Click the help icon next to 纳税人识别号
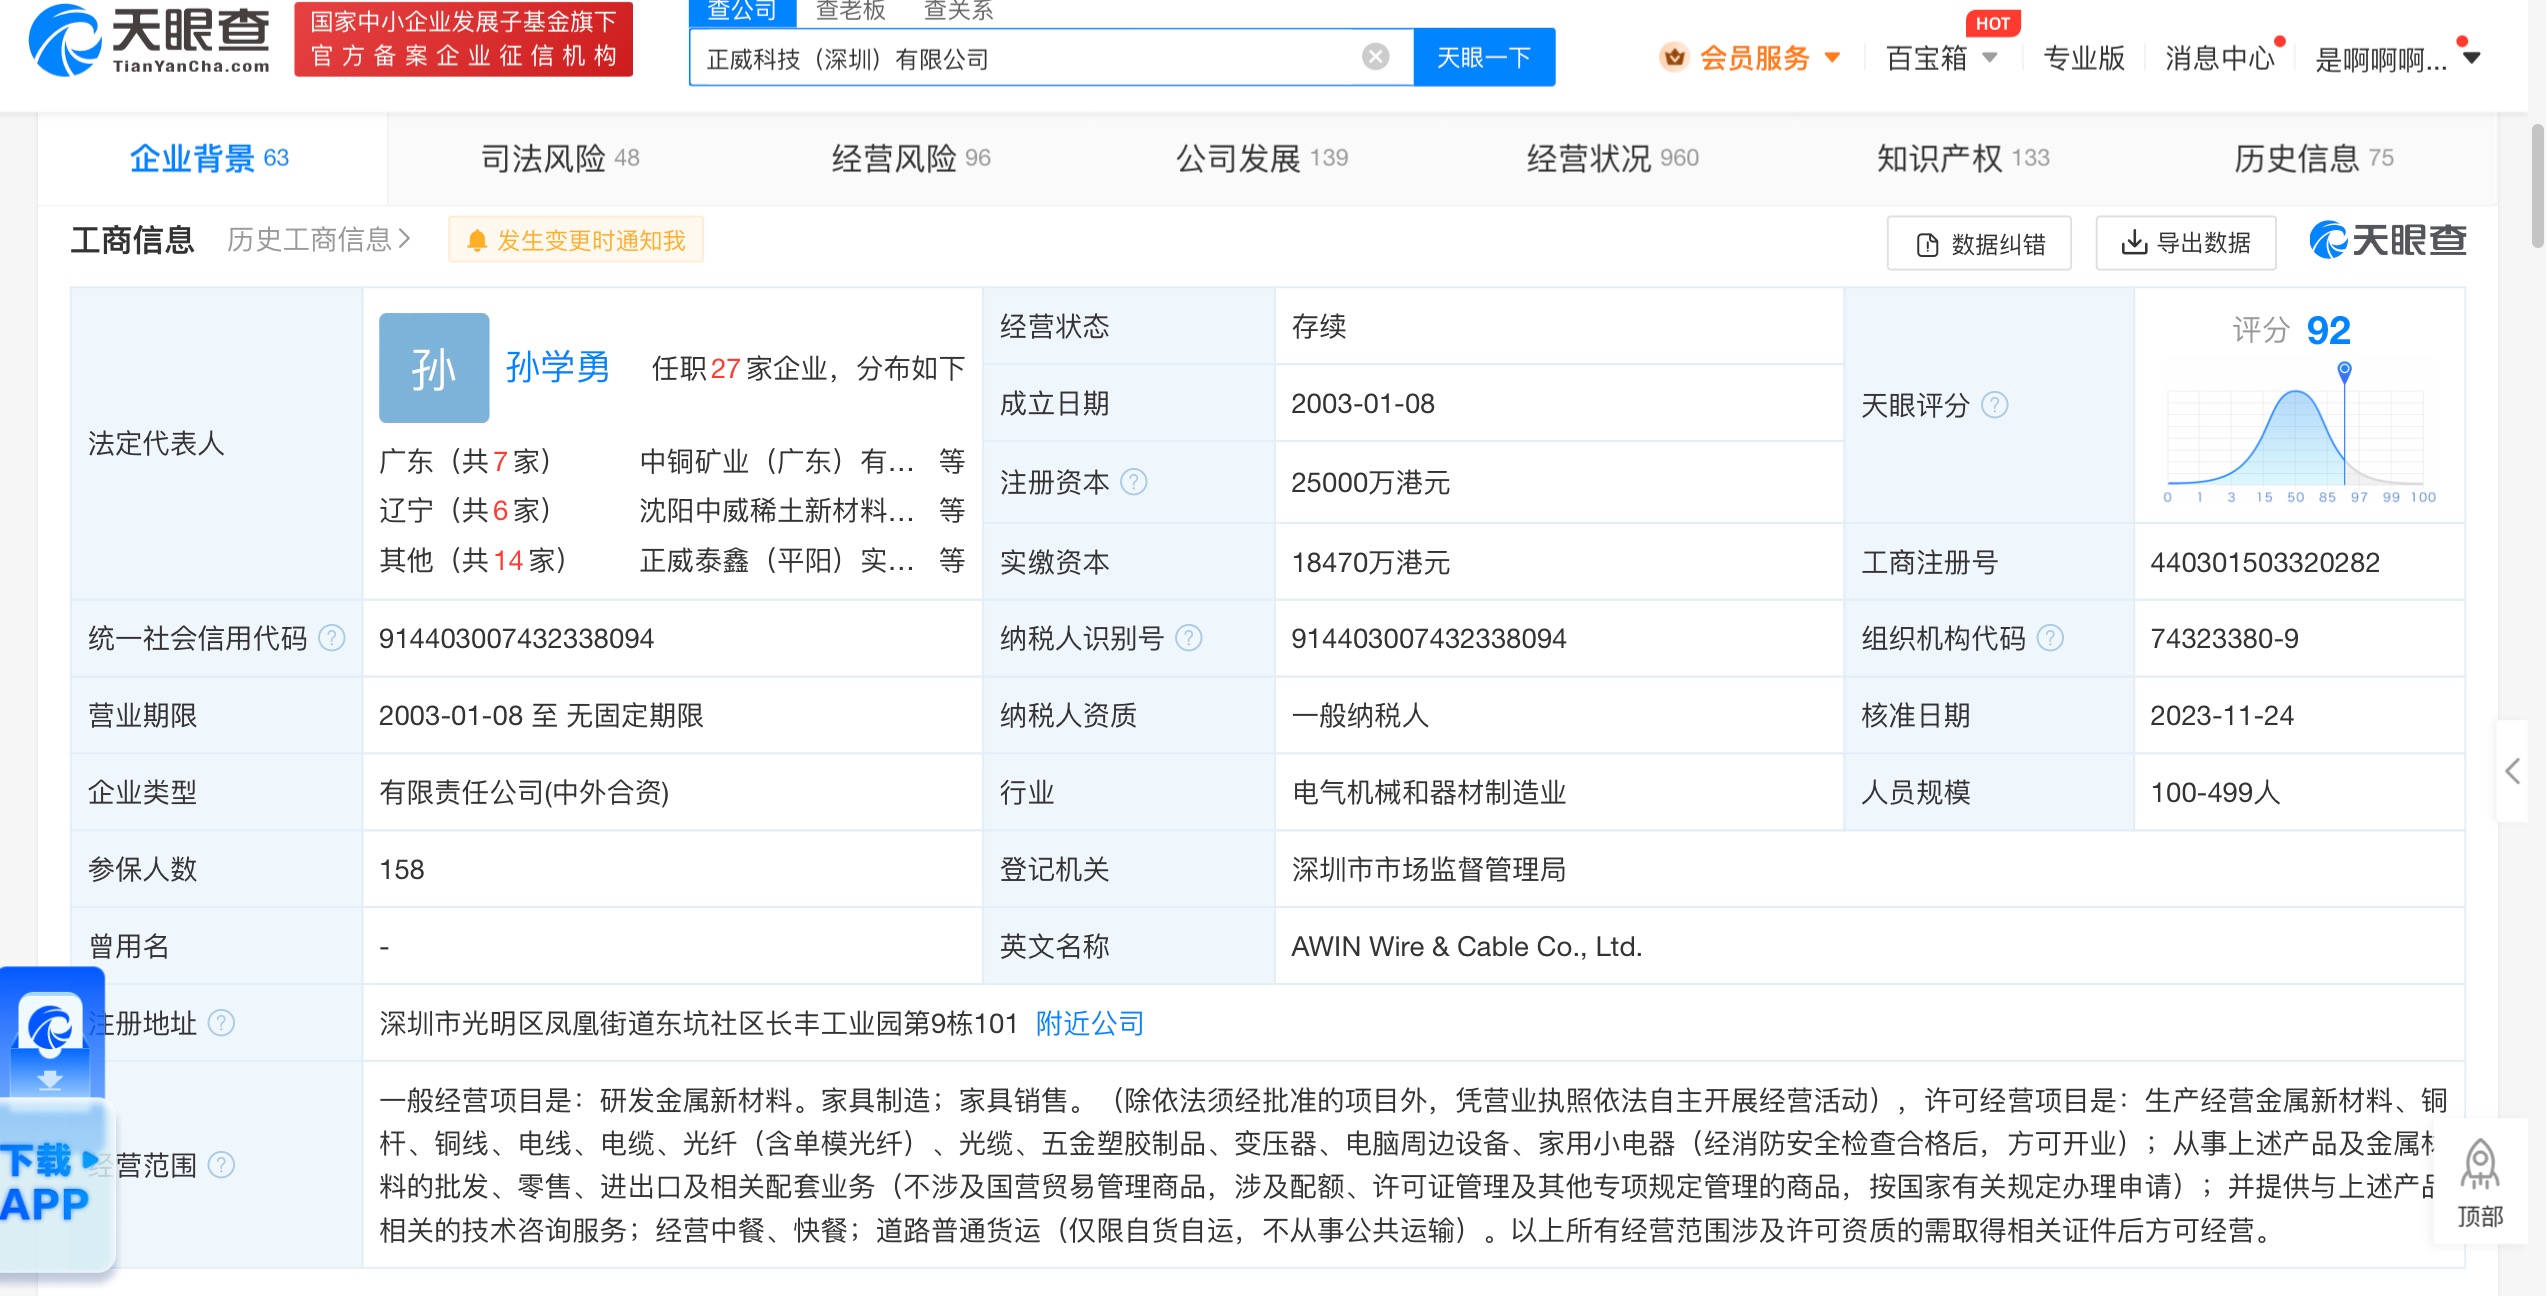 point(1188,638)
